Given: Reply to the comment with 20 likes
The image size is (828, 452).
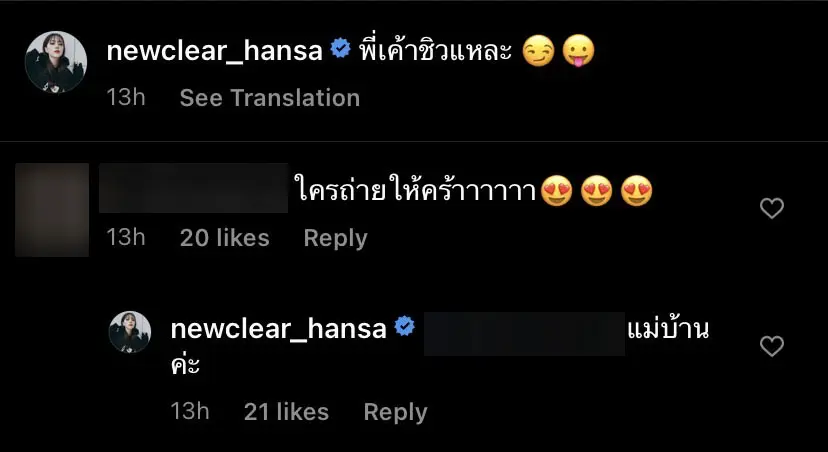Looking at the screenshot, I should [335, 238].
